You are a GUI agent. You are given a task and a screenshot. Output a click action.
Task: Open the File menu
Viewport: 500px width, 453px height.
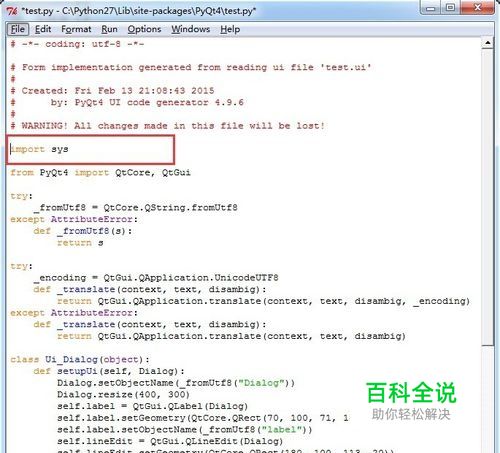point(18,29)
